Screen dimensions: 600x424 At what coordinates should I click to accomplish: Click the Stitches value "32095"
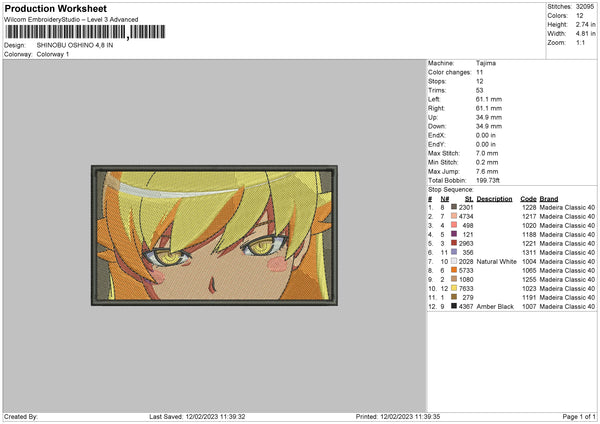coord(585,7)
